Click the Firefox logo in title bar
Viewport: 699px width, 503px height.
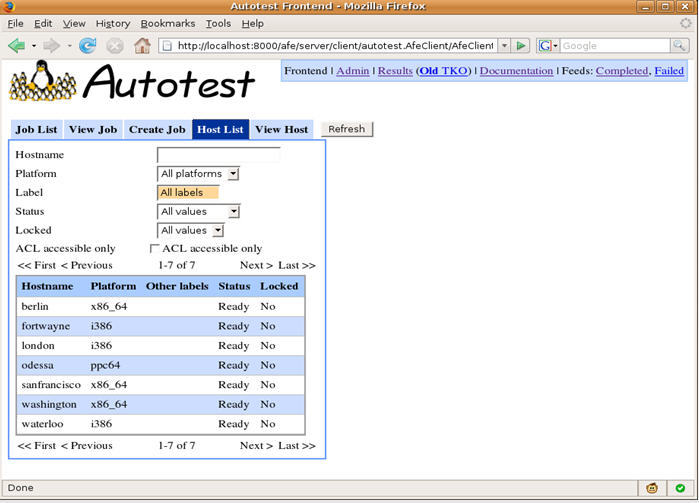pyautogui.click(x=8, y=6)
